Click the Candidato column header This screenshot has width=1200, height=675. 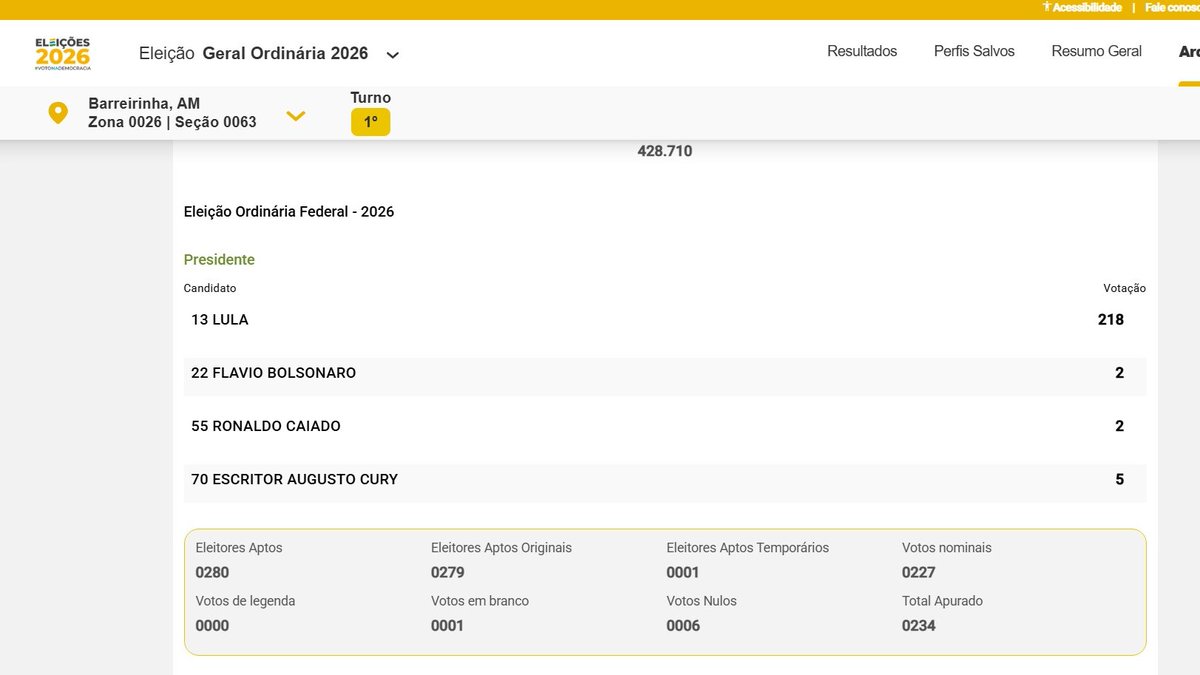click(x=210, y=289)
